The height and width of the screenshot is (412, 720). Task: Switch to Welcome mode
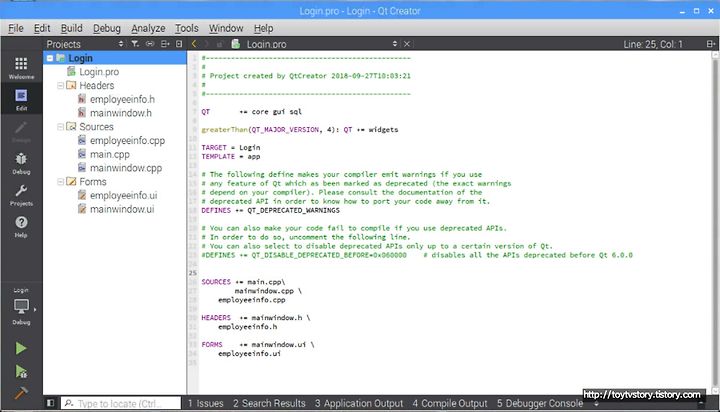(21, 68)
